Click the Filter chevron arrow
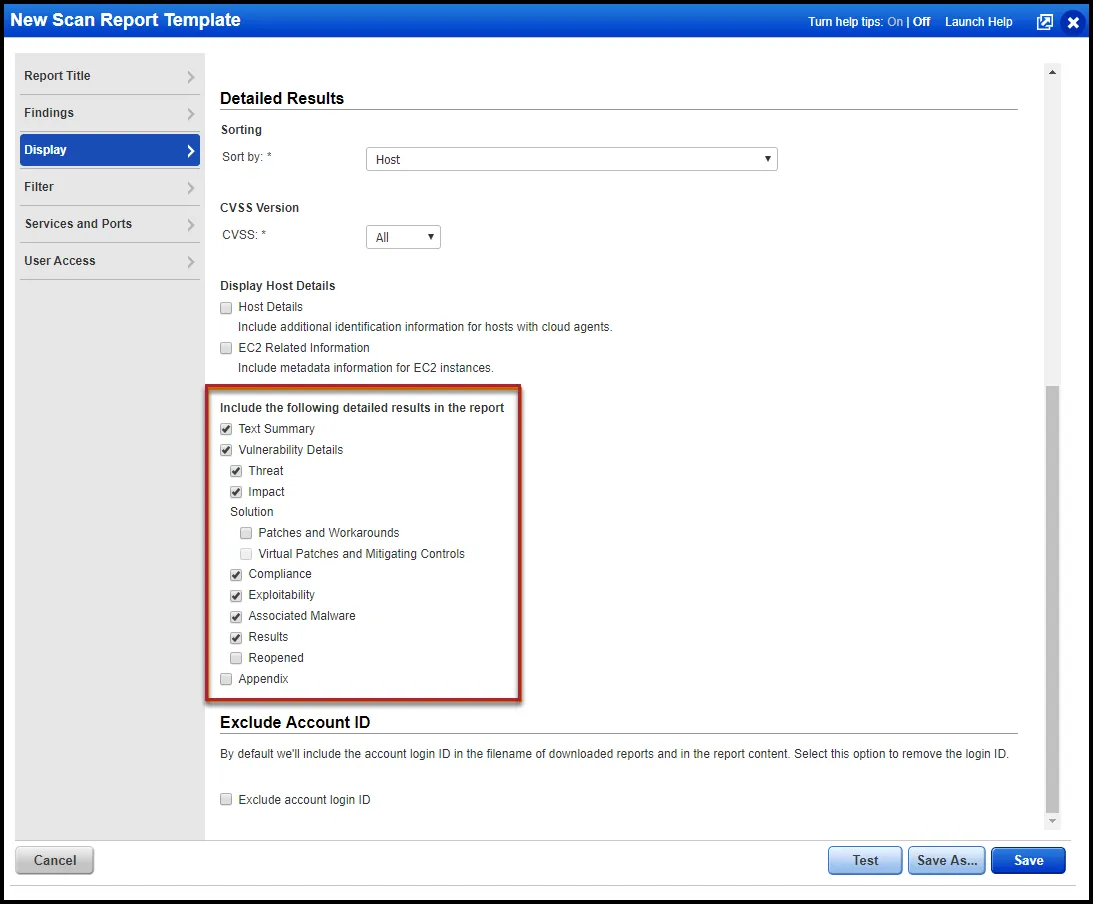Image resolution: width=1093 pixels, height=904 pixels. (191, 187)
